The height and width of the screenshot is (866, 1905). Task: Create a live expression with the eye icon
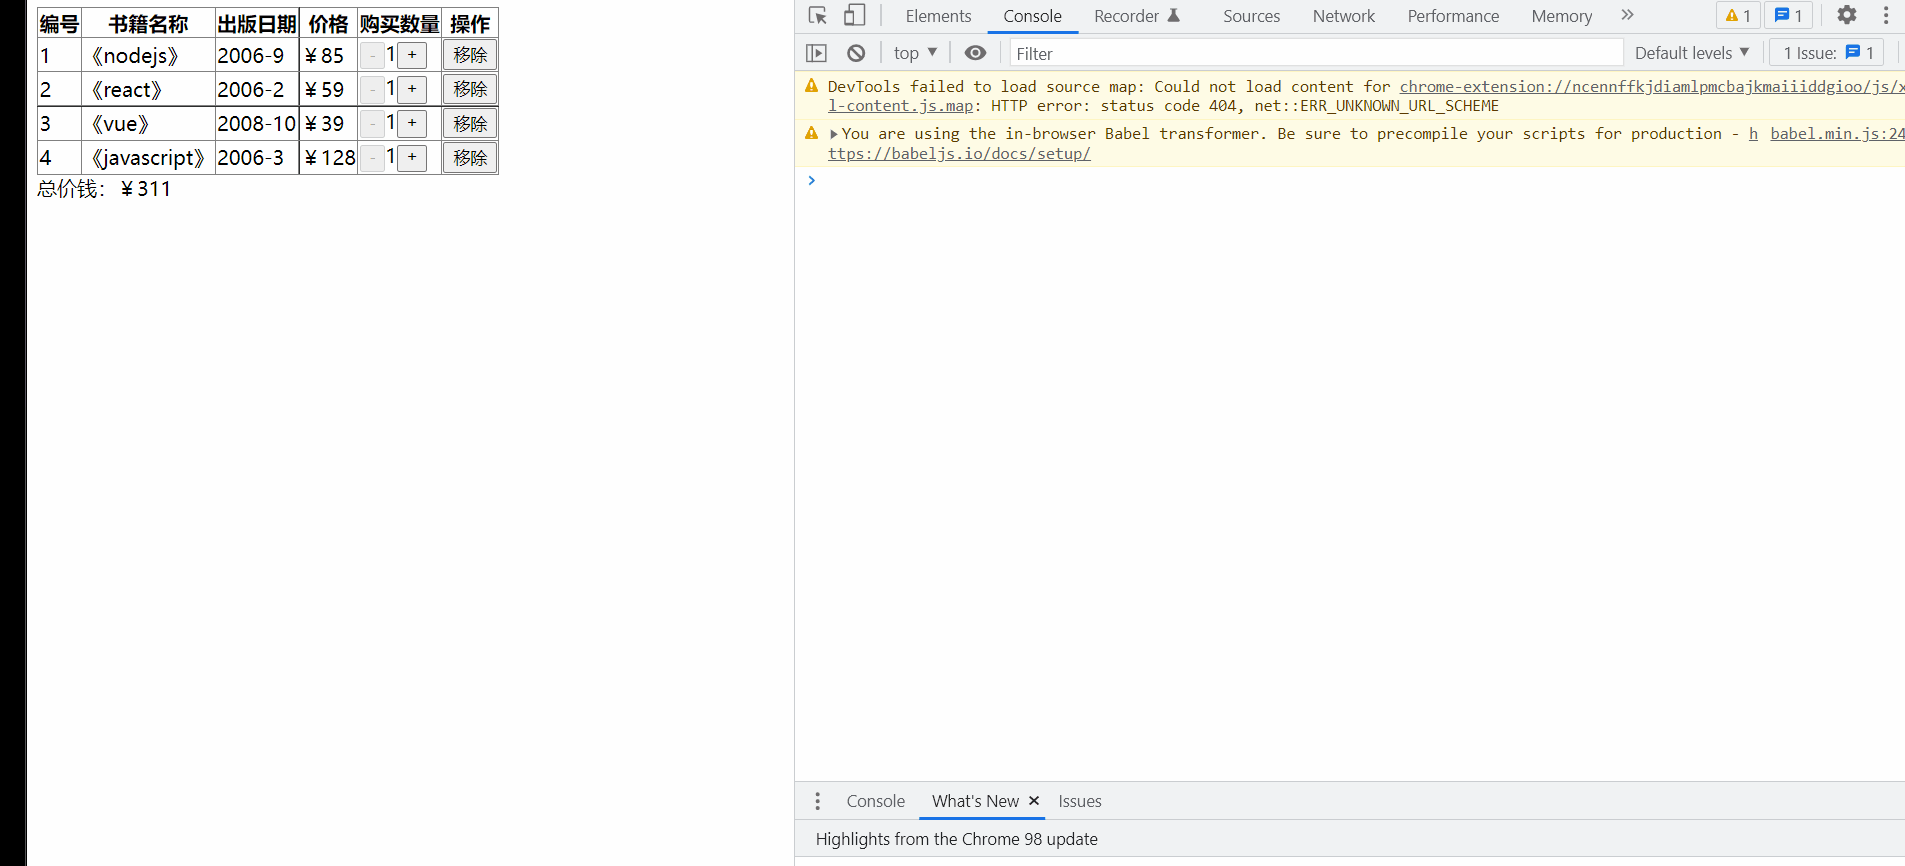pos(975,53)
